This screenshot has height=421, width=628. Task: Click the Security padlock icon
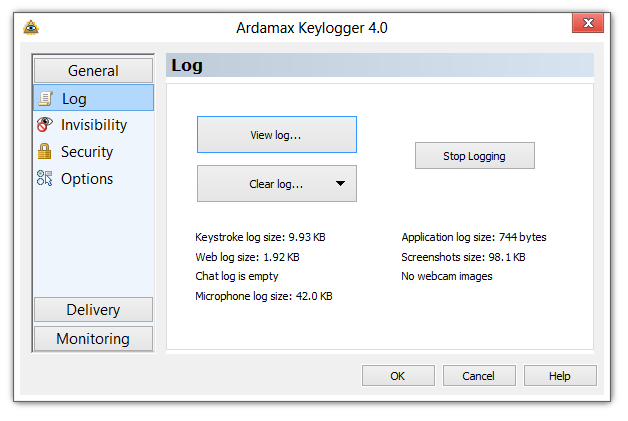pos(44,151)
